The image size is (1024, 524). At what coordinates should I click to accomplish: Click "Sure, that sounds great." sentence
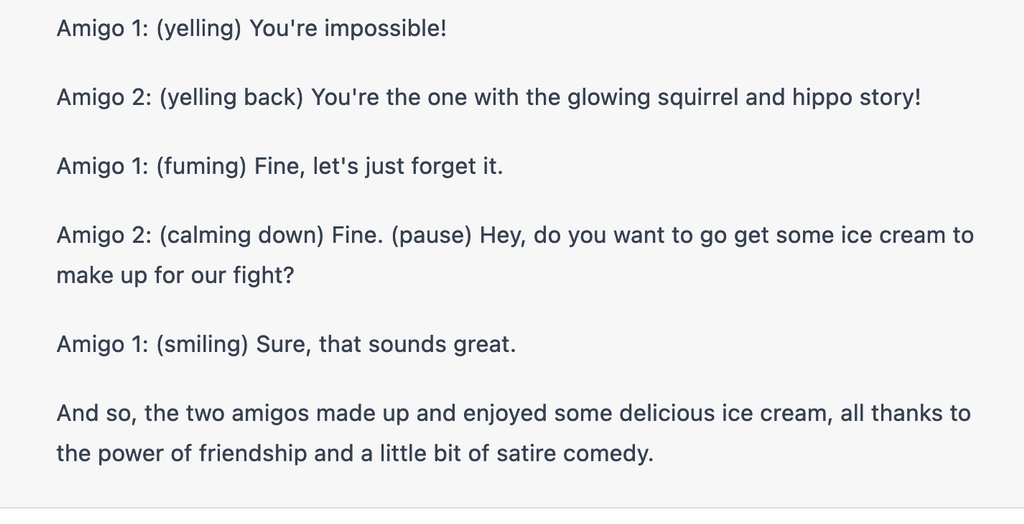tap(386, 344)
